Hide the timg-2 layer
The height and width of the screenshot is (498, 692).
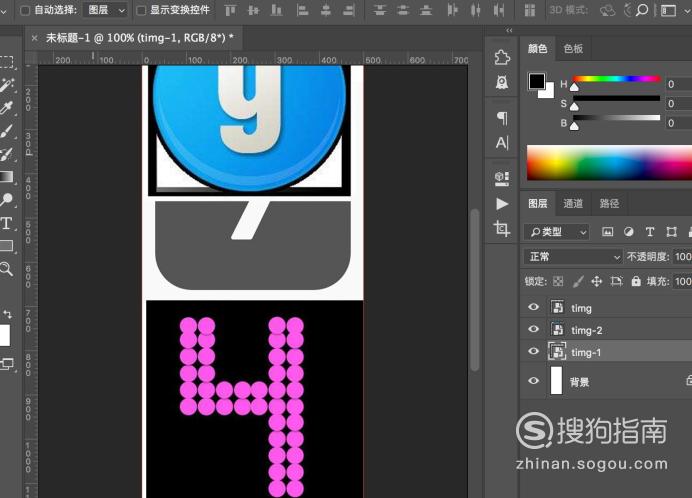coord(533,329)
